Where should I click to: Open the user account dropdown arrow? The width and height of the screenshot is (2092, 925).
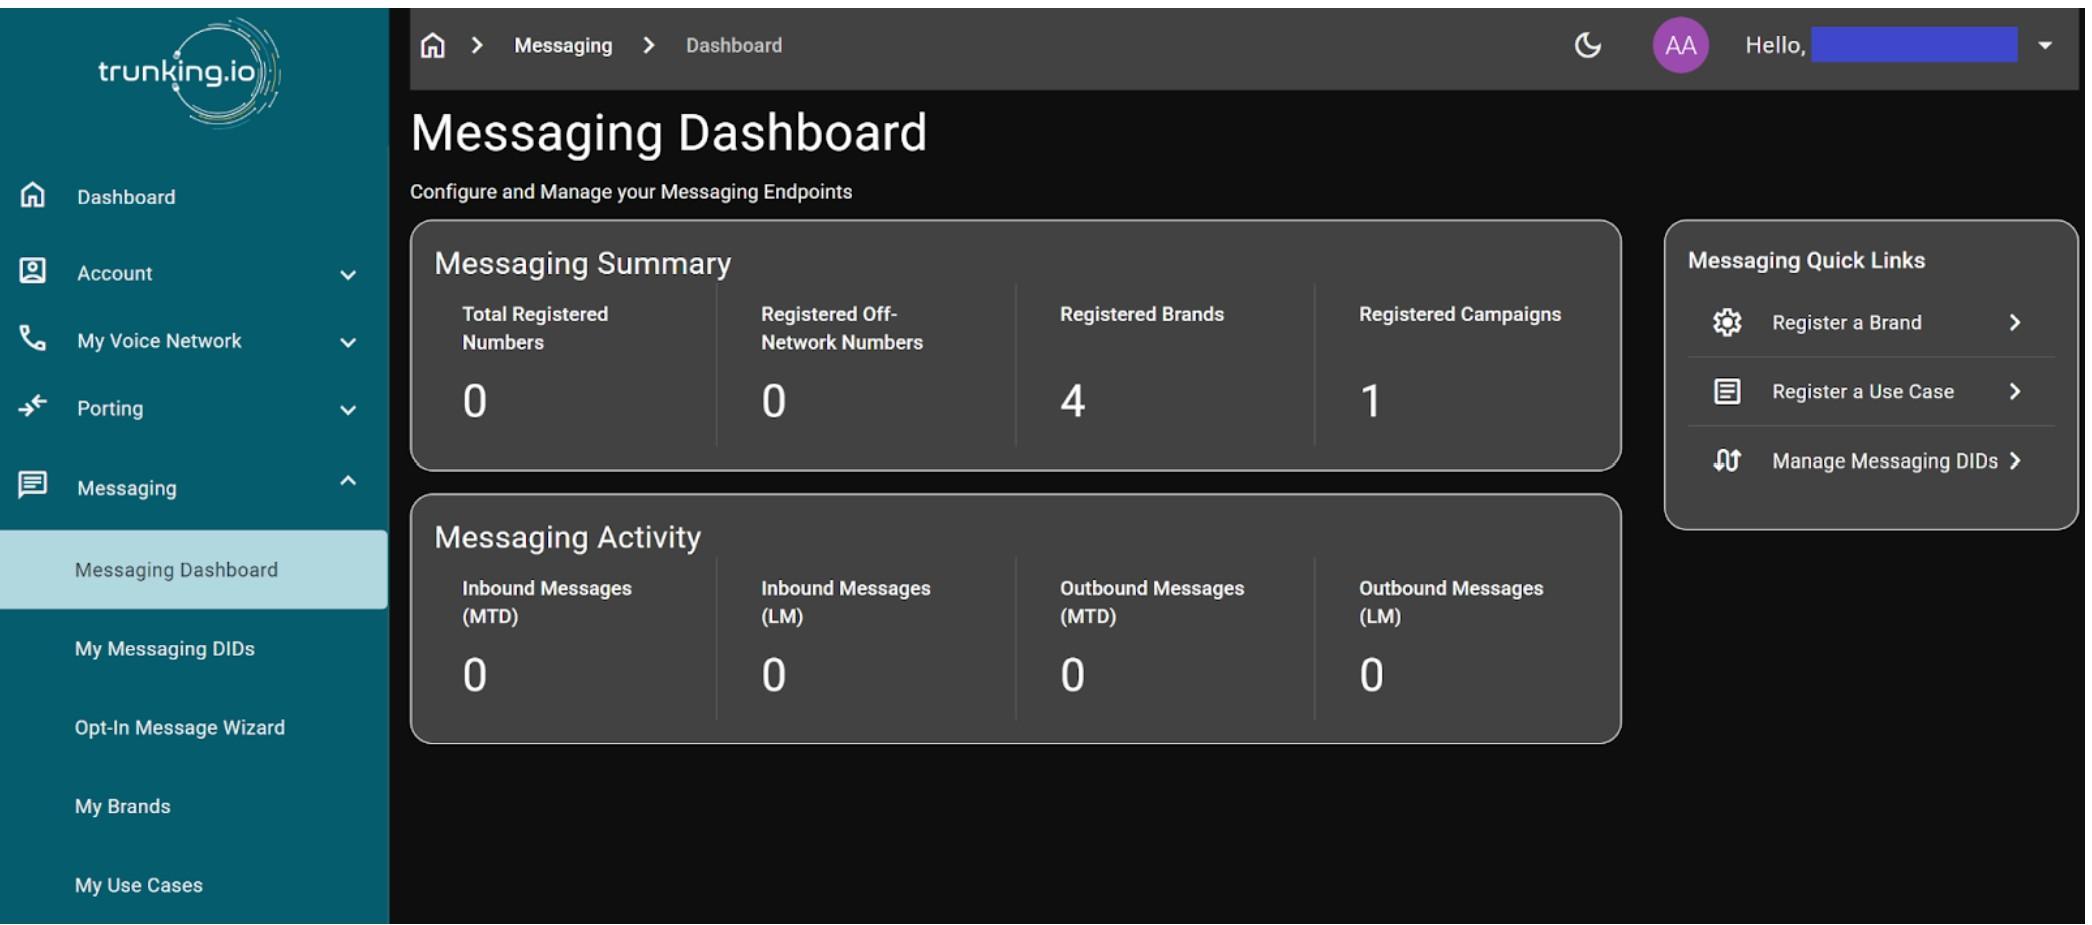(x=2045, y=45)
